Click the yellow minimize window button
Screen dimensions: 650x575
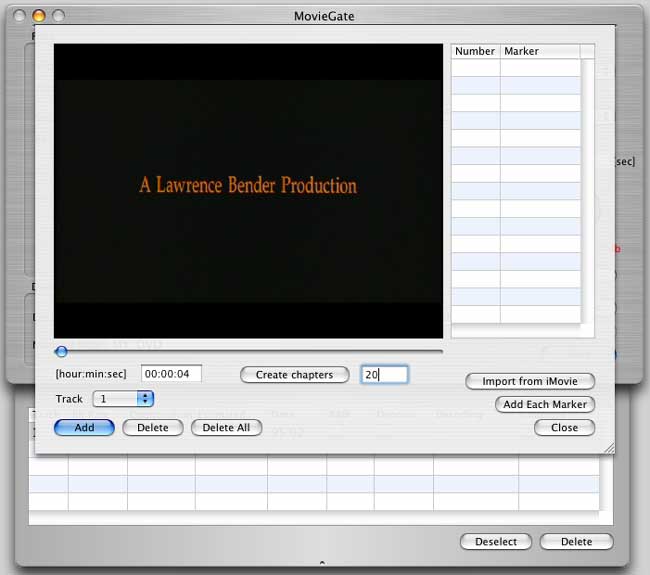pos(39,16)
